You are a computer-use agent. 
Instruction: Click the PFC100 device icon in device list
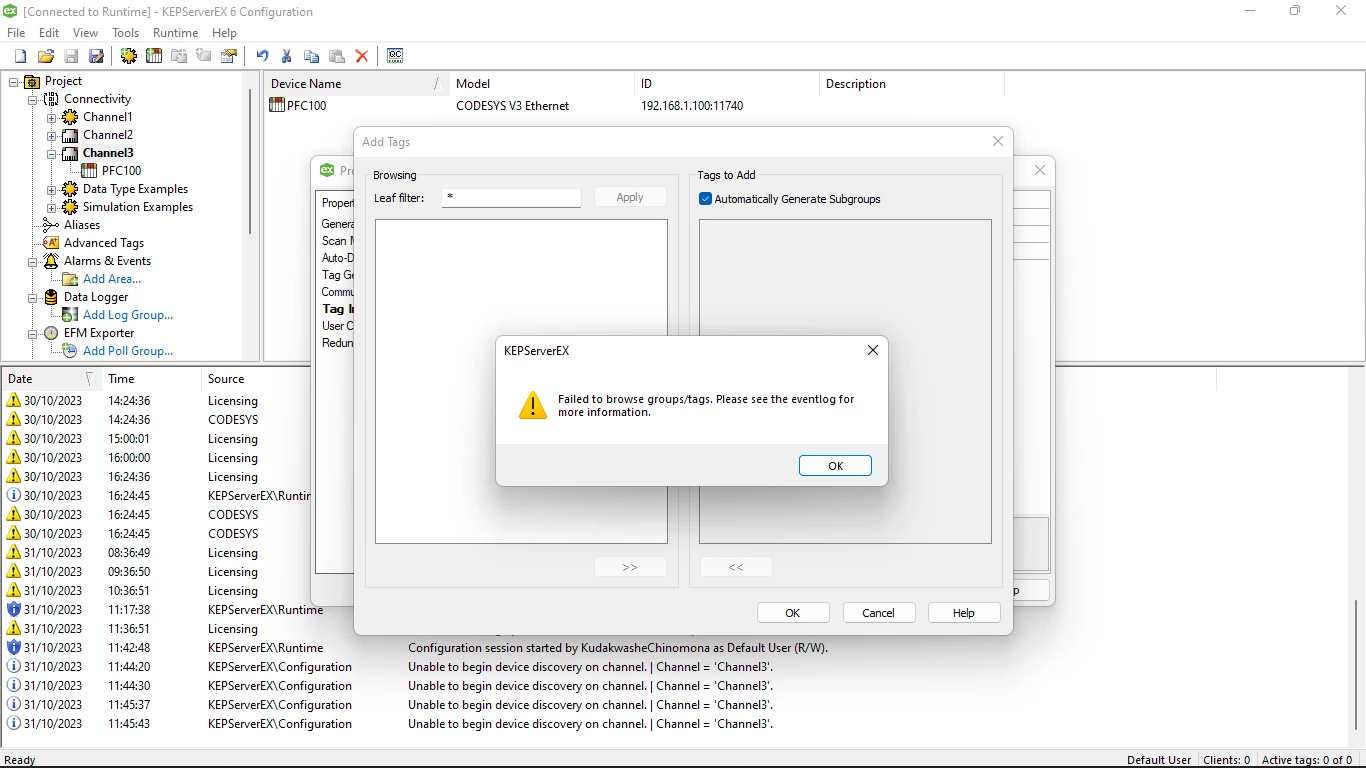click(277, 105)
